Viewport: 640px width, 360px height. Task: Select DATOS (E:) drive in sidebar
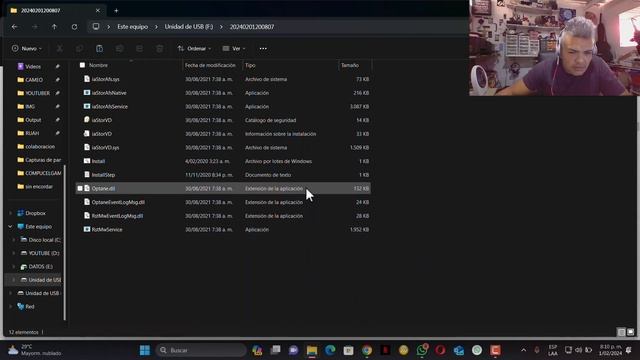click(x=40, y=267)
